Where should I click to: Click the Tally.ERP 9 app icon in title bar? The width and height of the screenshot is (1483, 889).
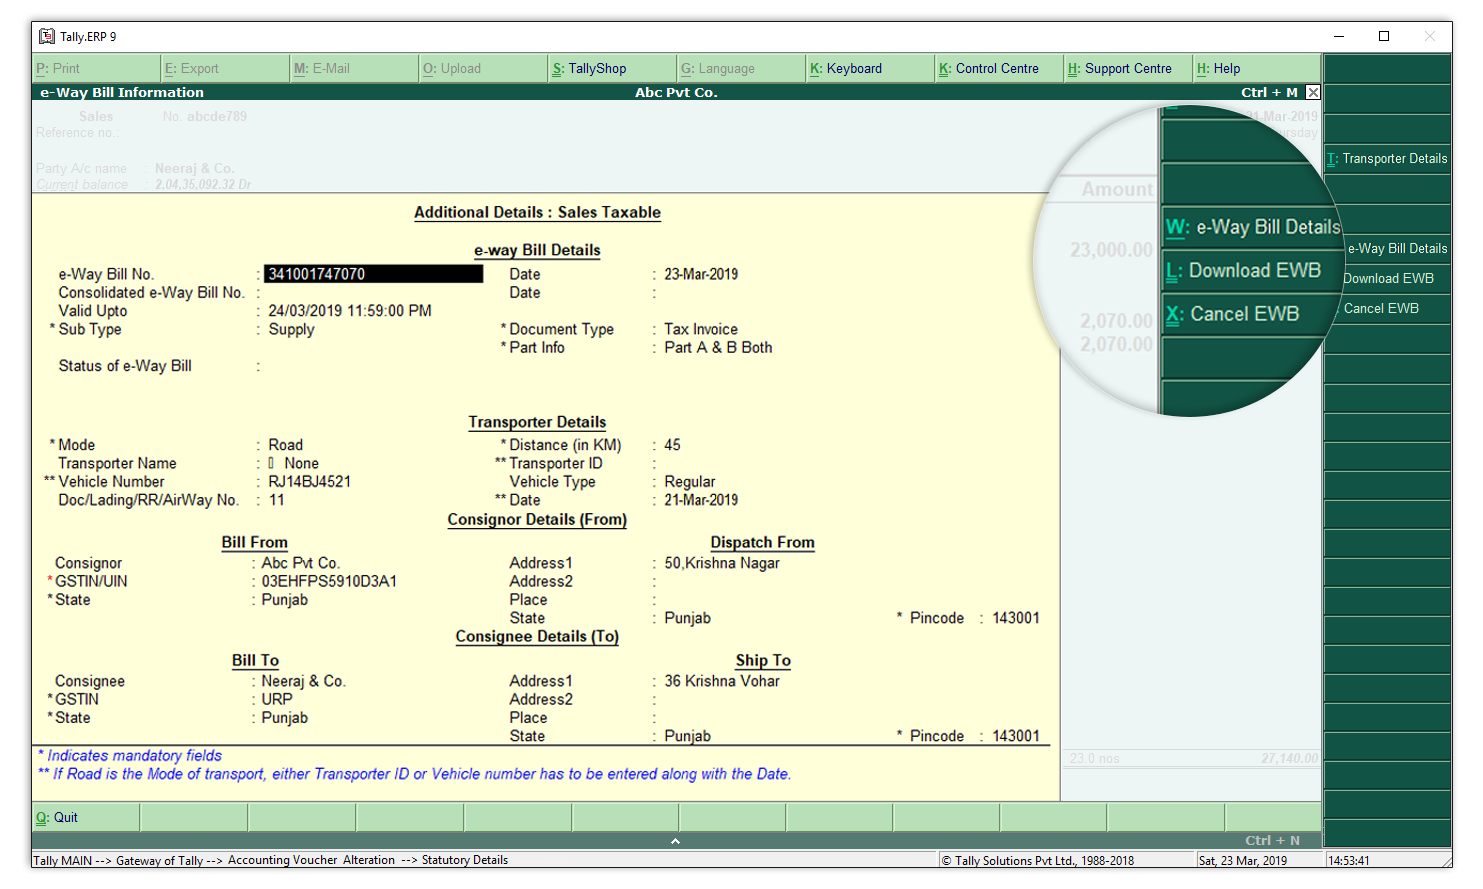(x=47, y=36)
